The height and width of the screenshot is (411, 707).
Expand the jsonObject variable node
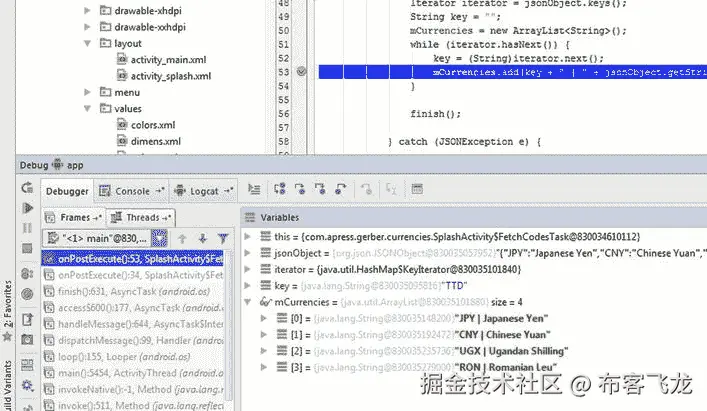point(247,253)
